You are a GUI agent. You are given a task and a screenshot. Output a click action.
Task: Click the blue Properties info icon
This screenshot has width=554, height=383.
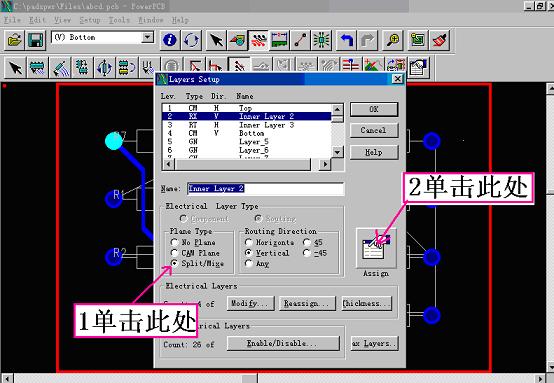[170, 40]
